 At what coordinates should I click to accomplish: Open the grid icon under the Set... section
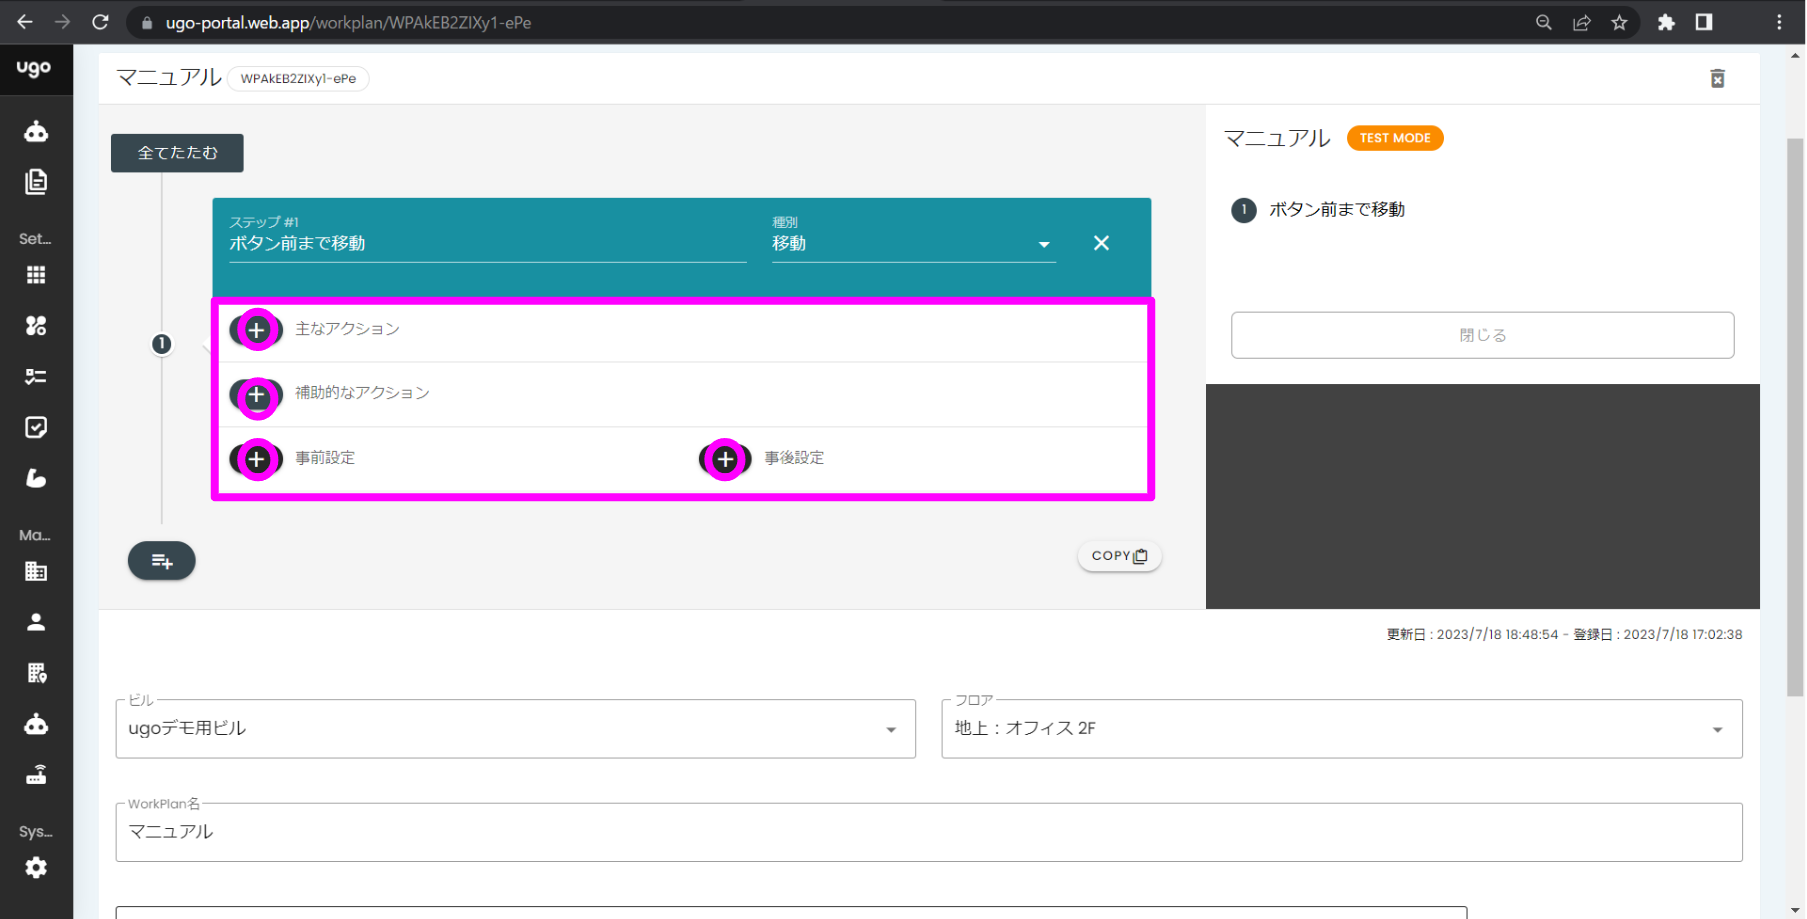(36, 275)
